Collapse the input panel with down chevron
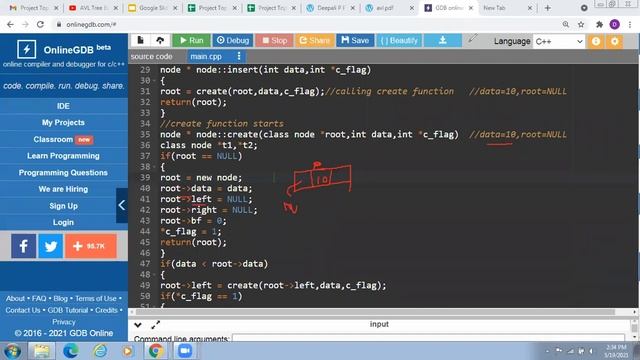This screenshot has height=360, width=640. coord(138,325)
